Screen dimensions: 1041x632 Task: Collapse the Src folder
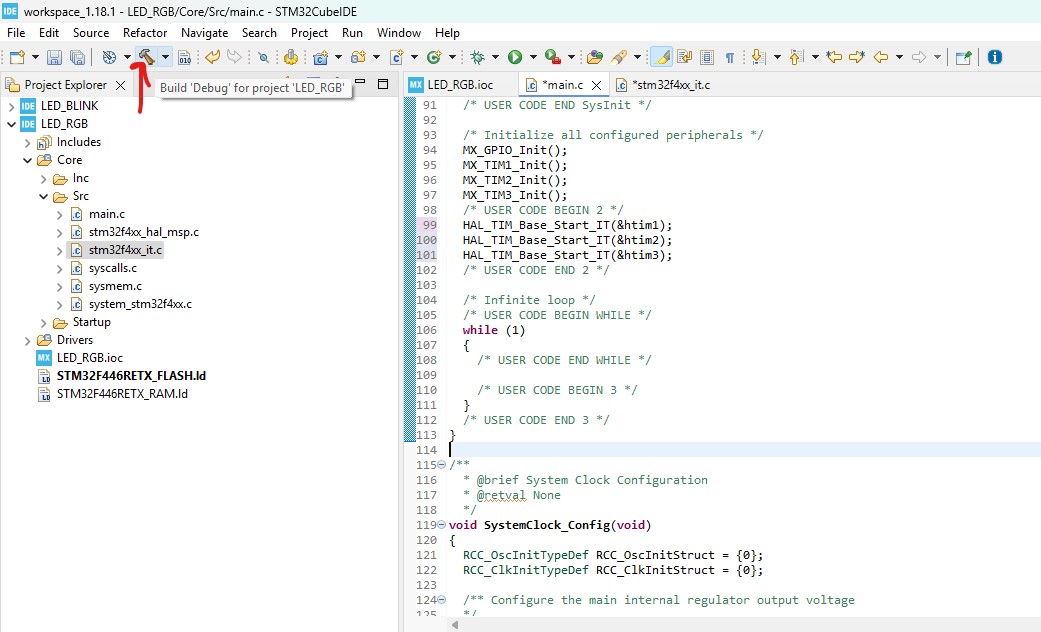43,197
